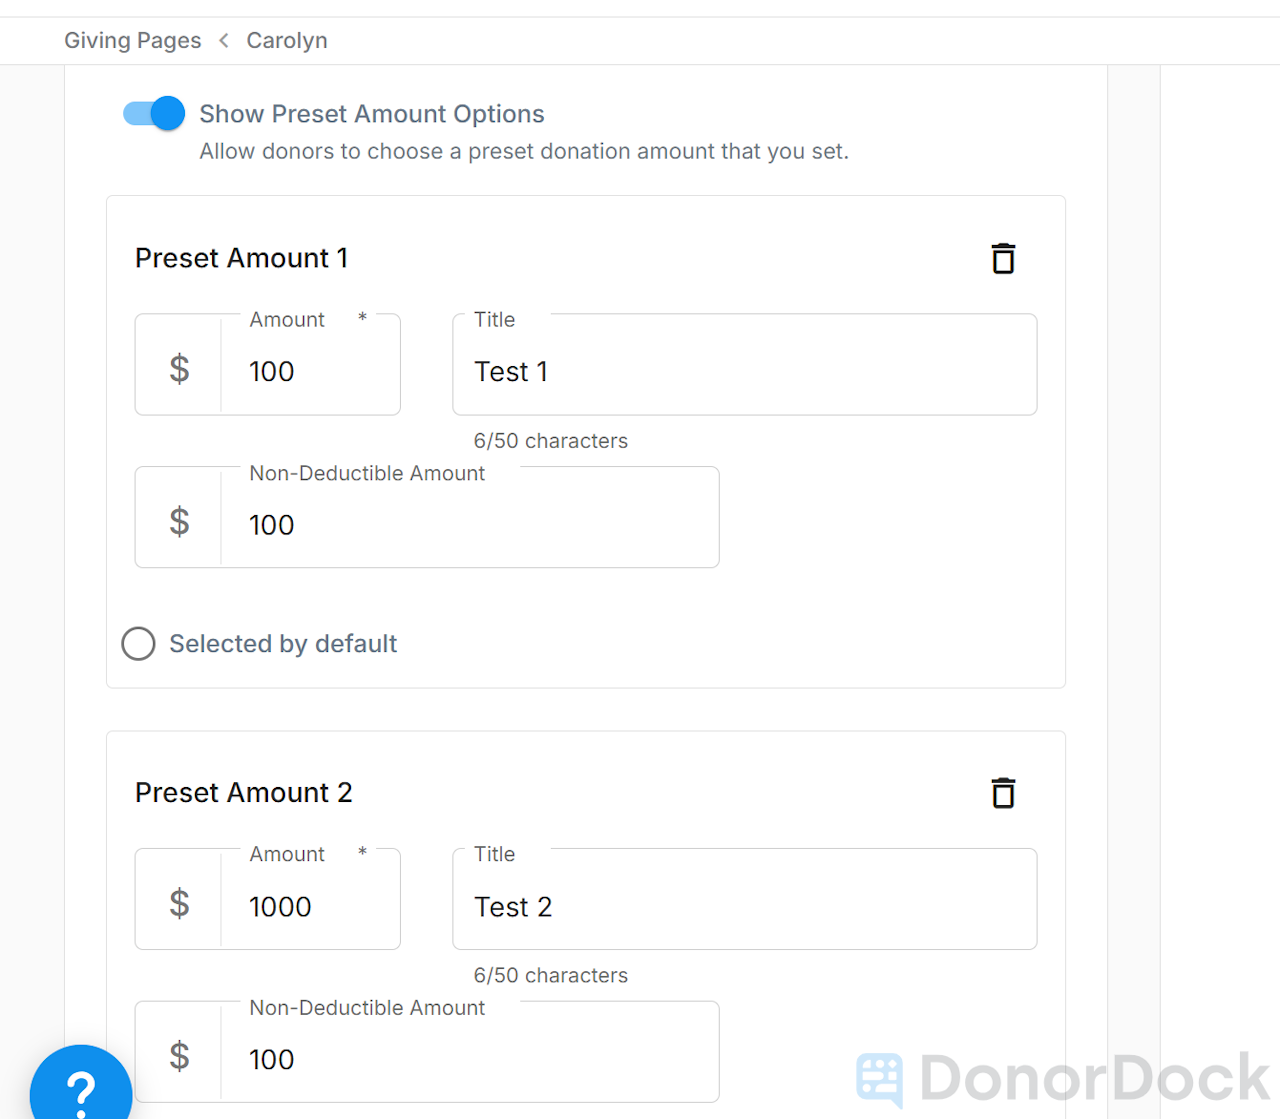The width and height of the screenshot is (1280, 1119).
Task: Click the dollar sign beside Preset Amount 1
Action: click(179, 368)
